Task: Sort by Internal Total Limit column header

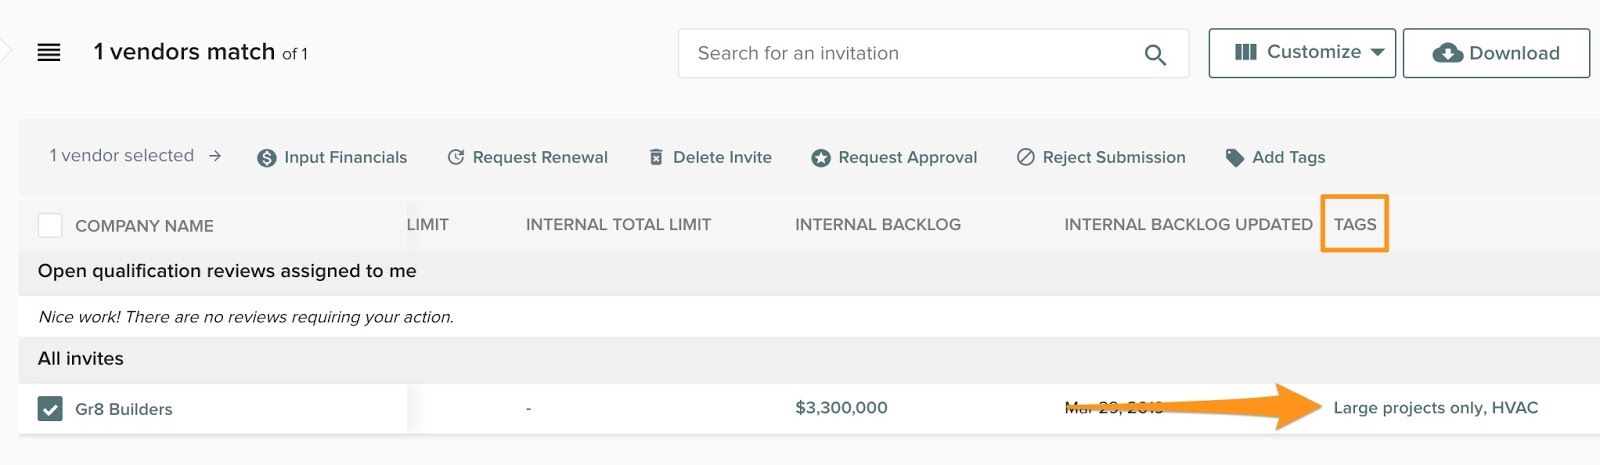Action: coord(618,225)
